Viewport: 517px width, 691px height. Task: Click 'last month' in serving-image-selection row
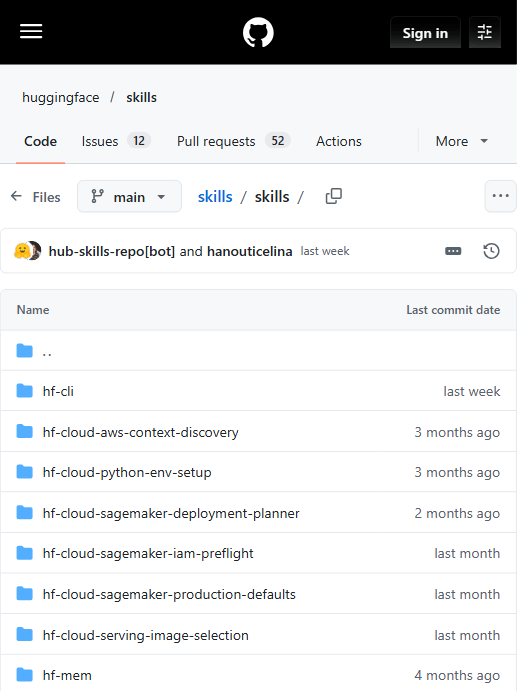pos(467,635)
